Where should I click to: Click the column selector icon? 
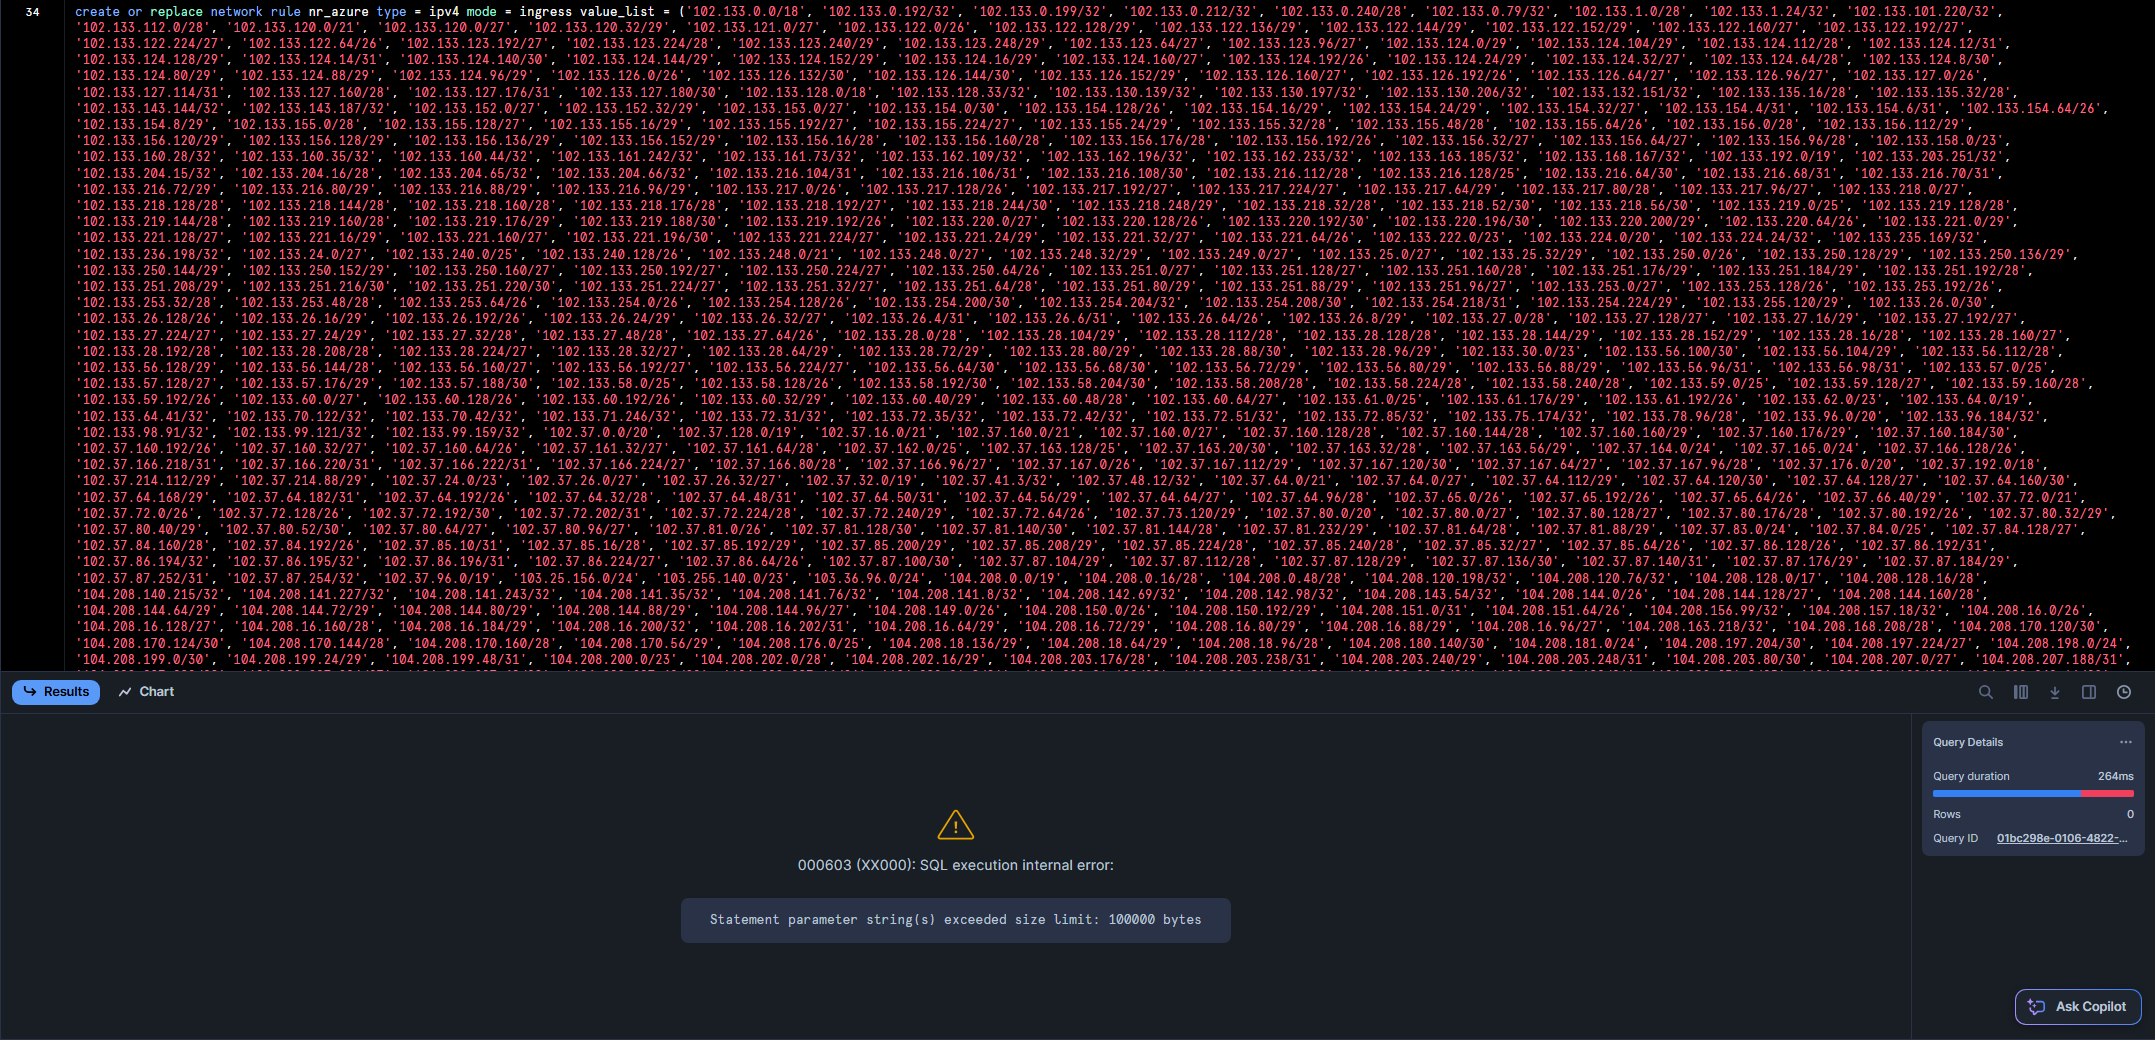(x=2020, y=692)
